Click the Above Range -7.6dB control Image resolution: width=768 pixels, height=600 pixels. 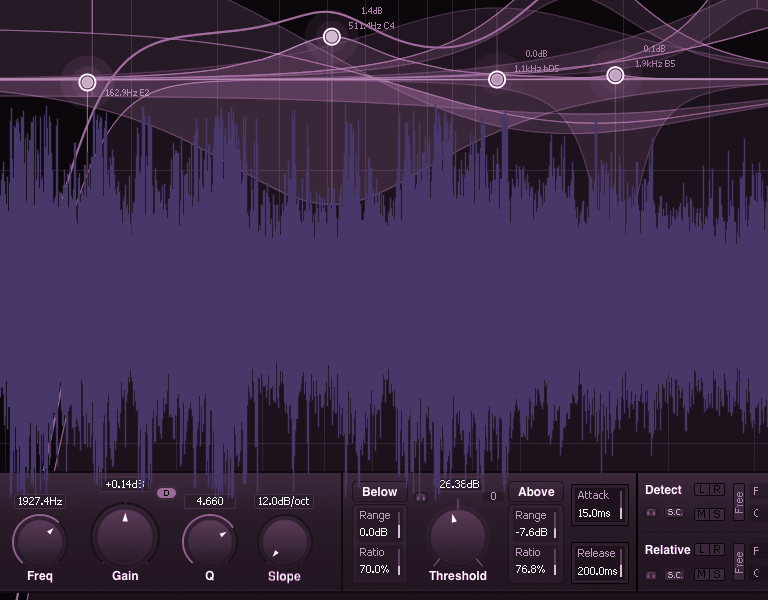coord(536,524)
